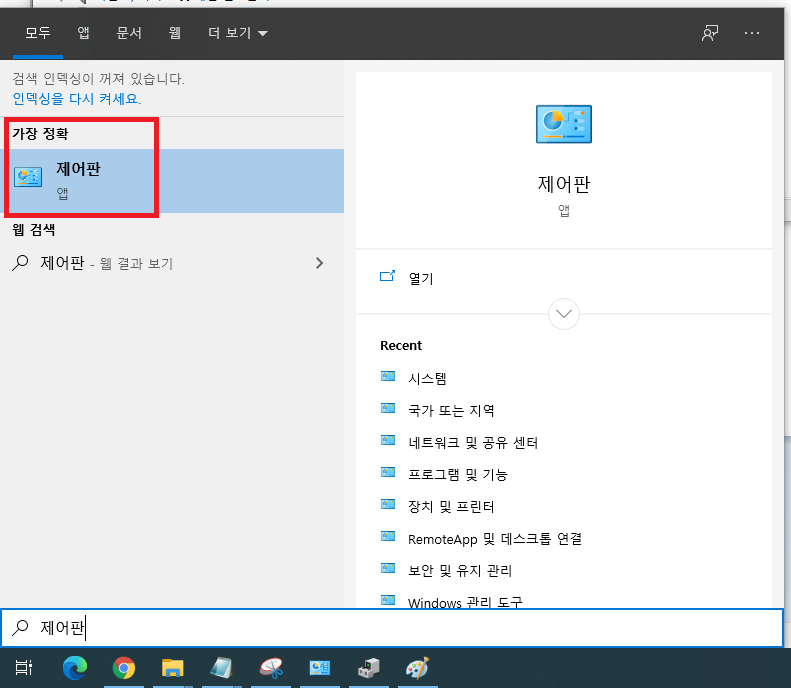Select the 제어판 app best match result
The image size is (791, 688).
(172, 181)
